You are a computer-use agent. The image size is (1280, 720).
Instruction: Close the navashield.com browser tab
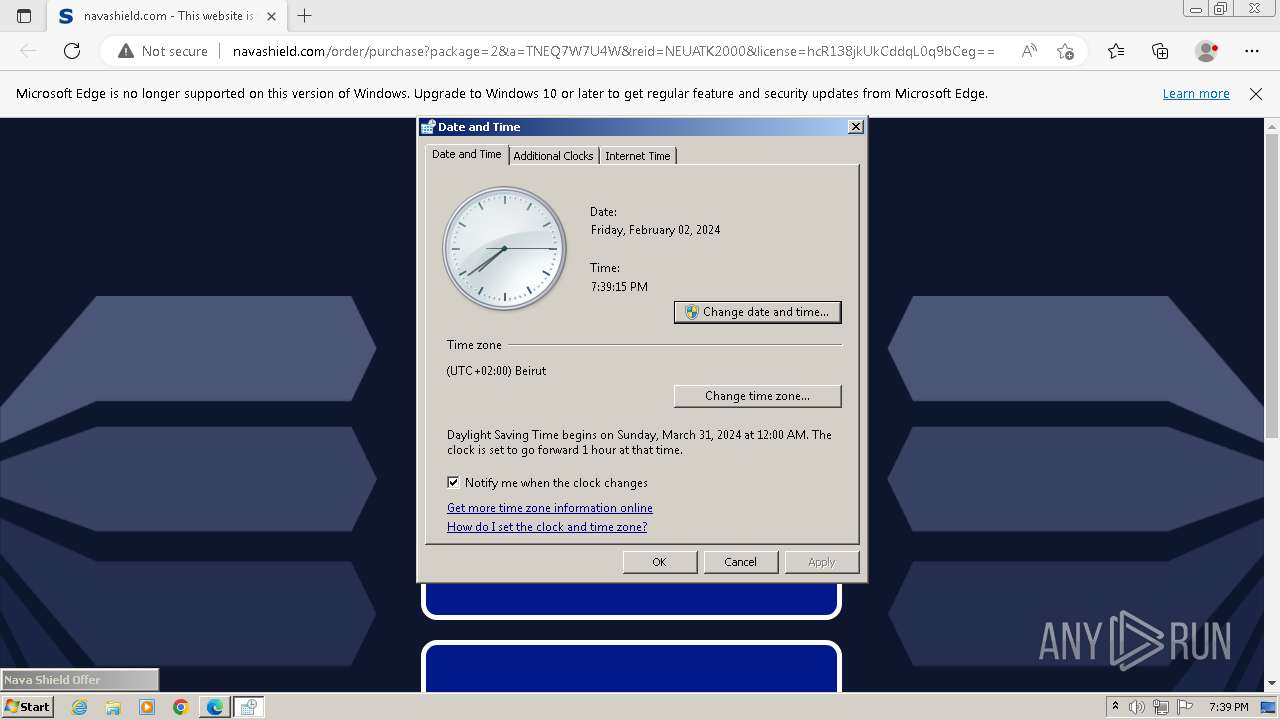(x=271, y=16)
